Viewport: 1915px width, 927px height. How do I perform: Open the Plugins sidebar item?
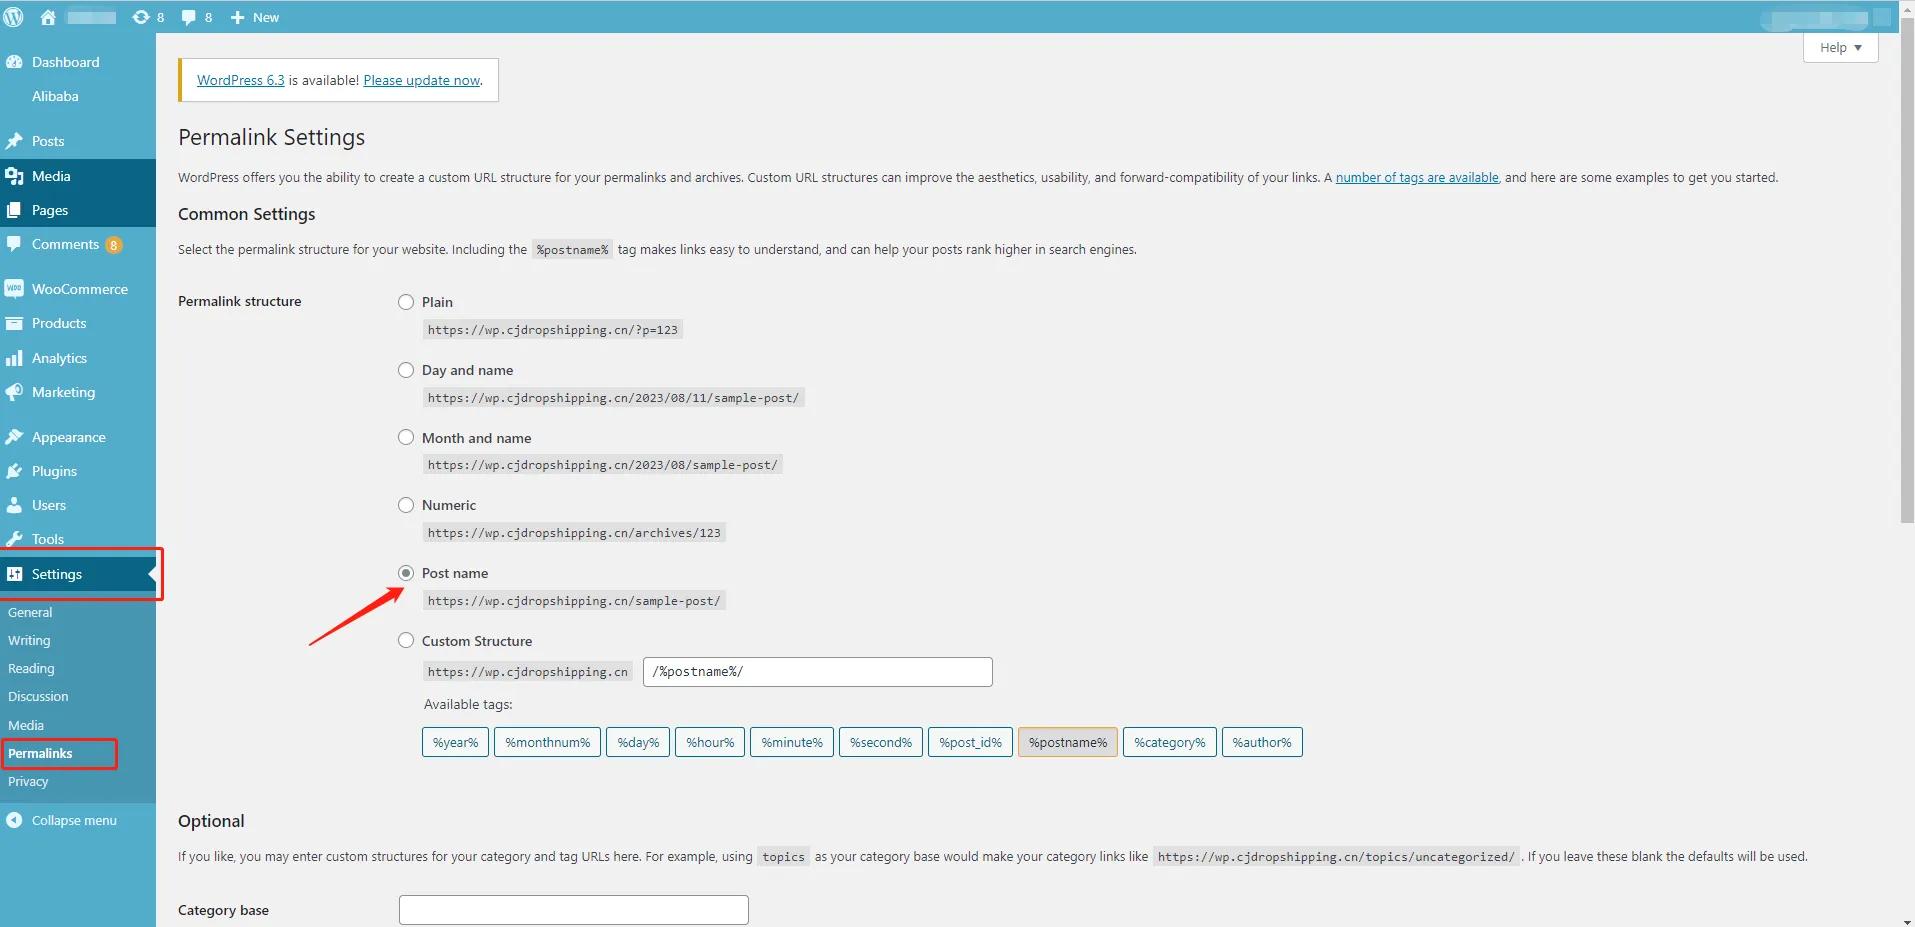point(54,471)
